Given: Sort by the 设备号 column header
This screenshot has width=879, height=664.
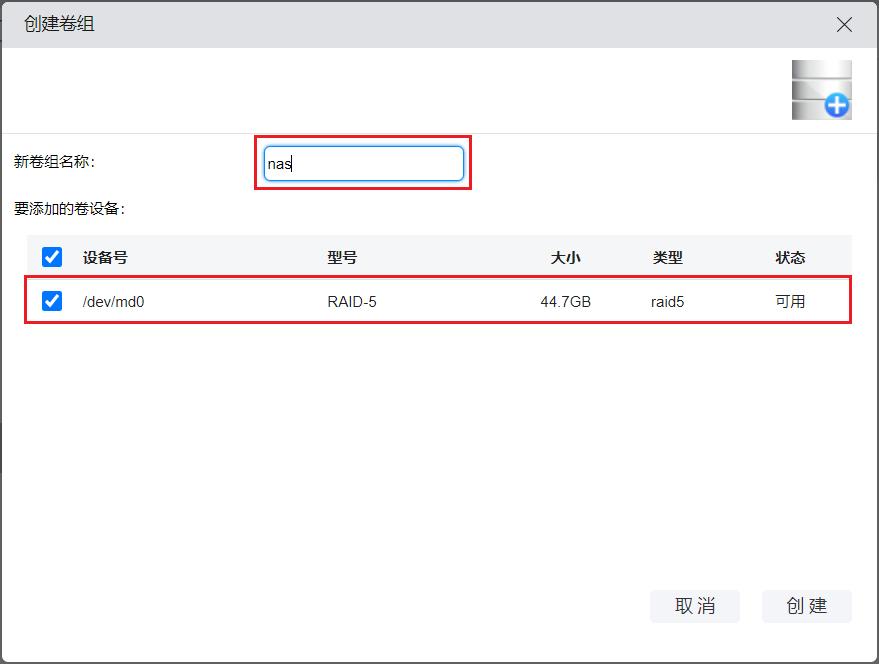Looking at the screenshot, I should 105,257.
